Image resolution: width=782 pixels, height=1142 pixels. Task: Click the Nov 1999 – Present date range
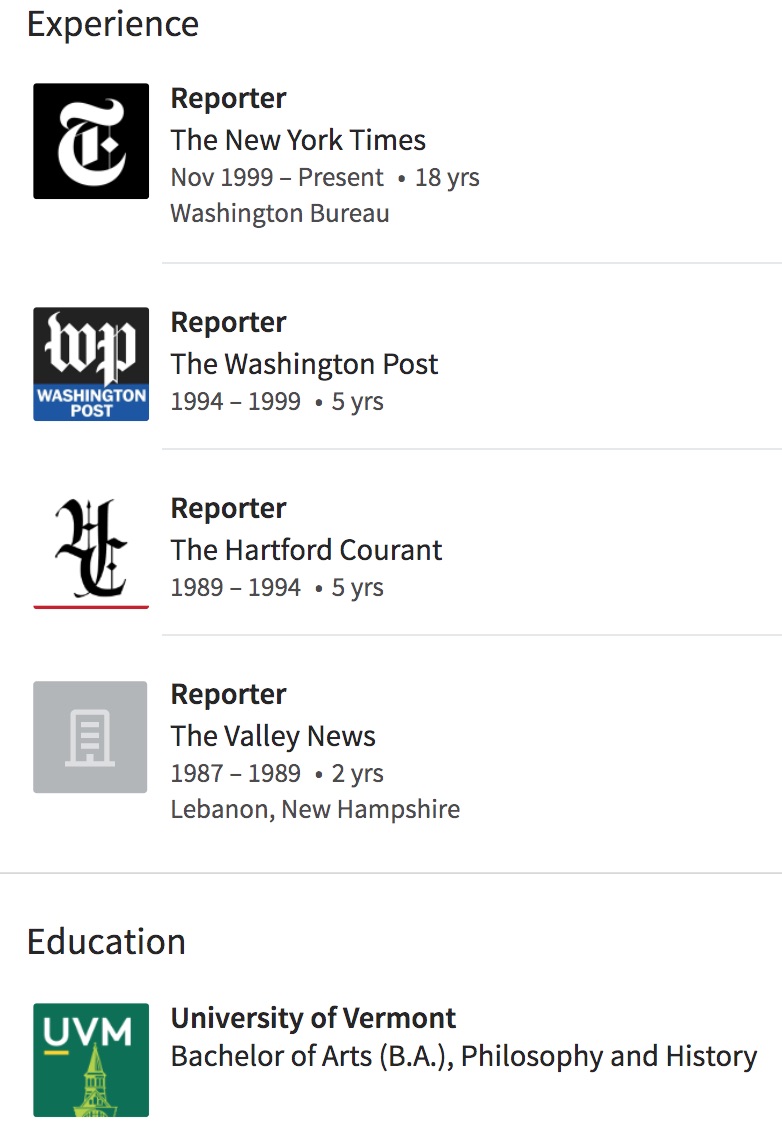[x=277, y=178]
